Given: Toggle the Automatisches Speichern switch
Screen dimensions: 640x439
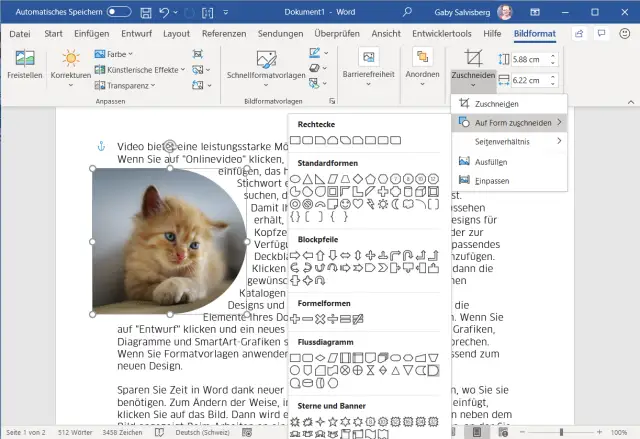Looking at the screenshot, I should pos(118,11).
